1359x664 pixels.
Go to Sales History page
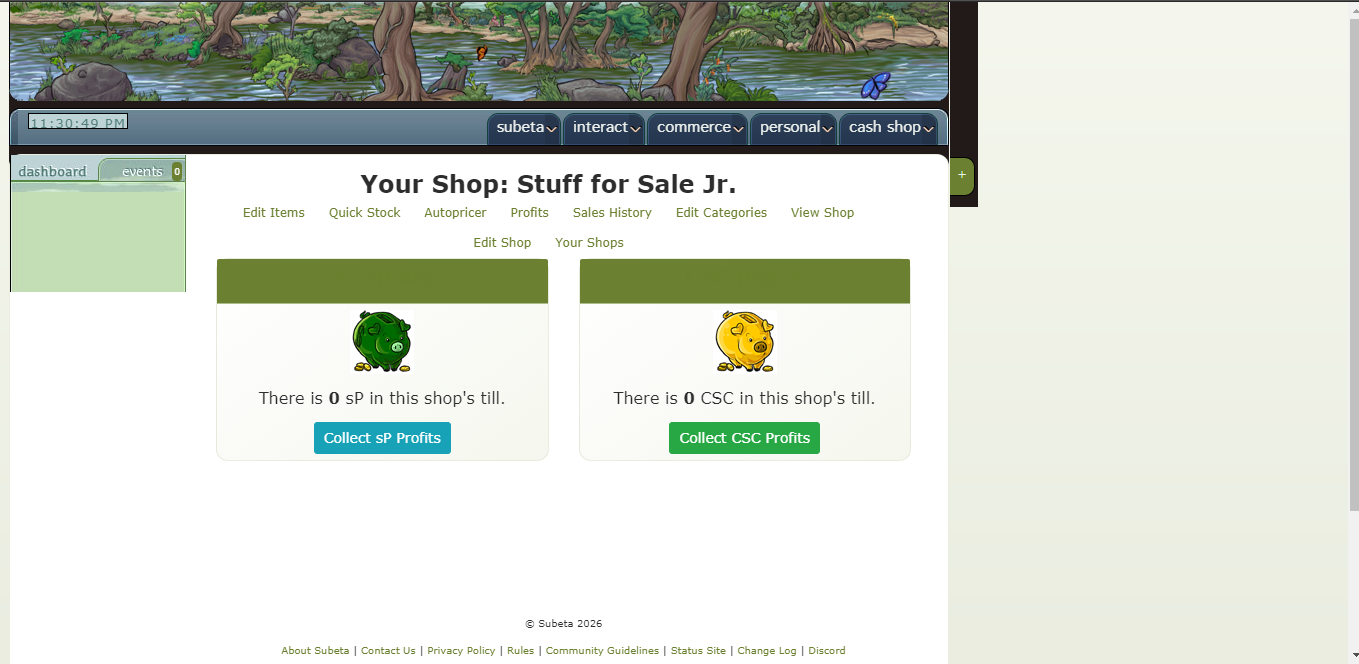[612, 213]
